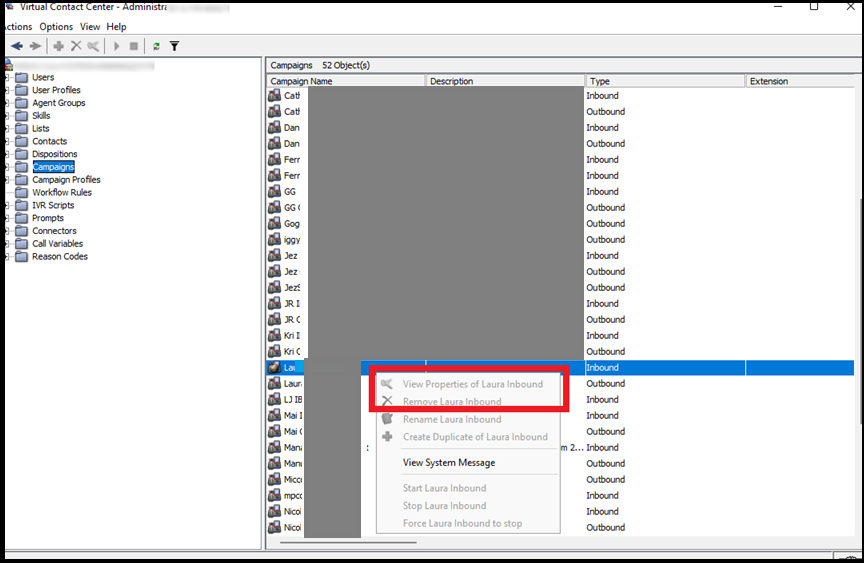Click the Back arrow toolbar icon
Screen dimensions: 864x563
click(x=17, y=46)
